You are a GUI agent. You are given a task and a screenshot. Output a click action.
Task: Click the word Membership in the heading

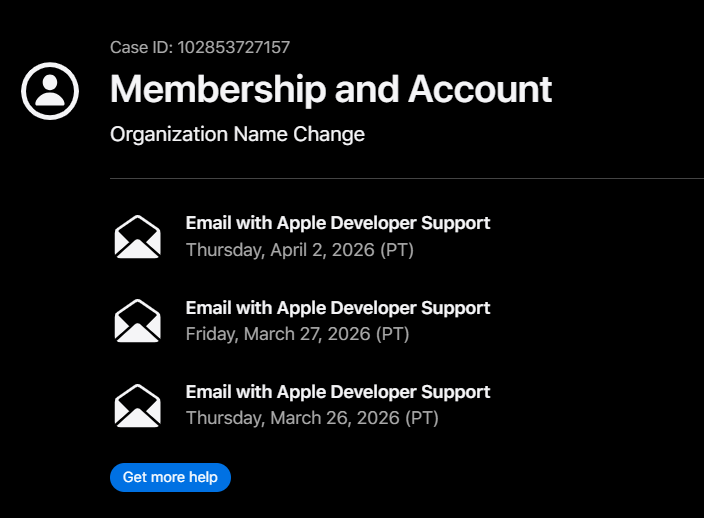click(216, 89)
